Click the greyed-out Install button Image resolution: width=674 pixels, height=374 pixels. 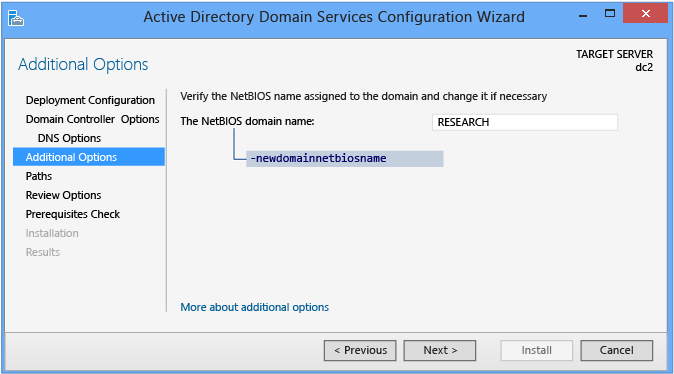click(536, 350)
